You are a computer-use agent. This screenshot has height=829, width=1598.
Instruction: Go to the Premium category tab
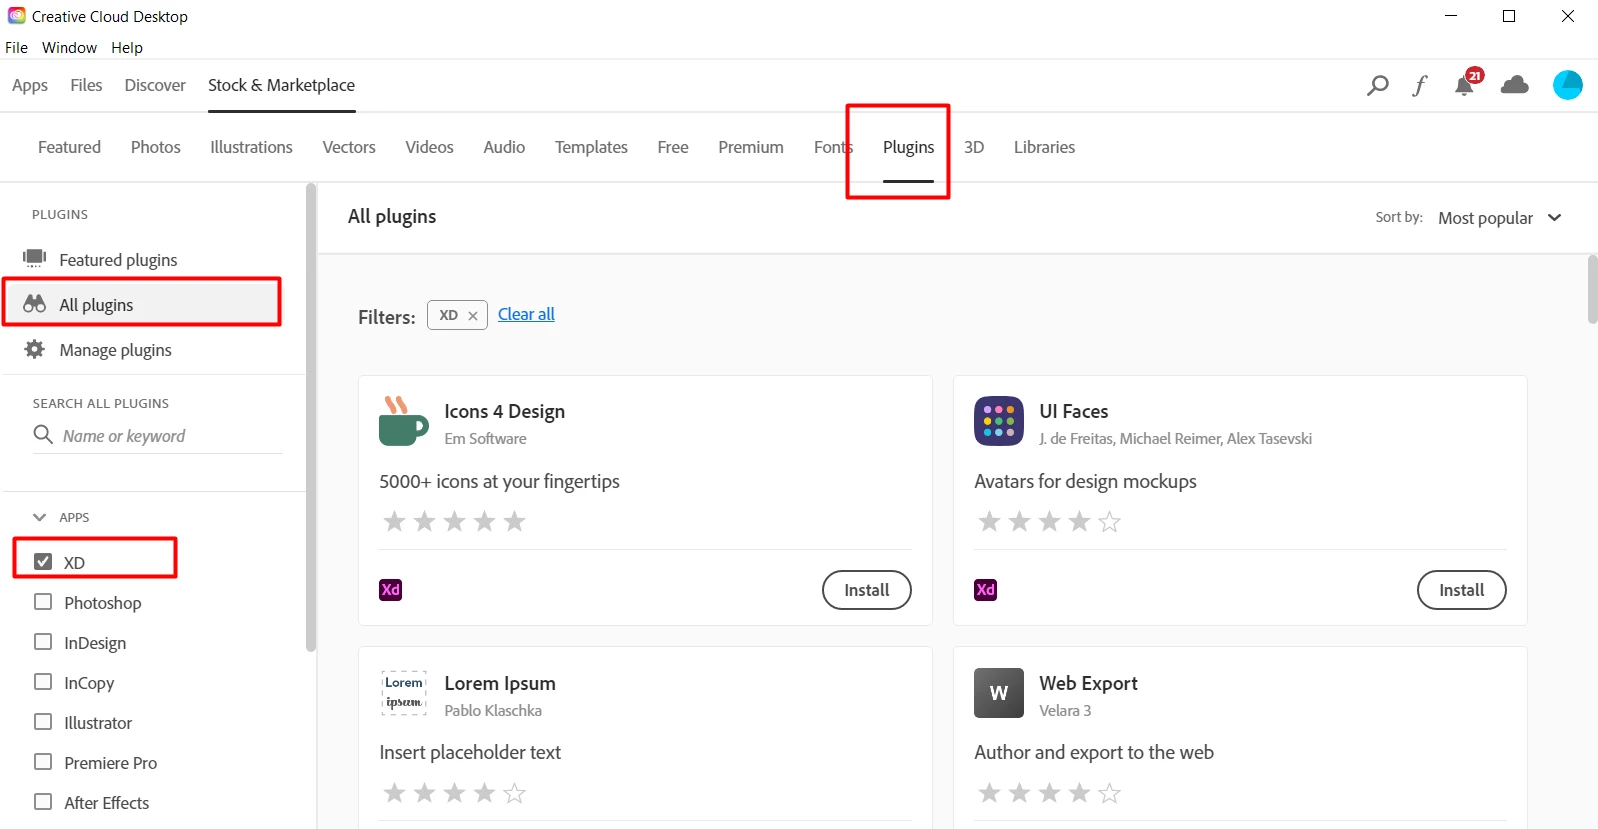coord(751,147)
